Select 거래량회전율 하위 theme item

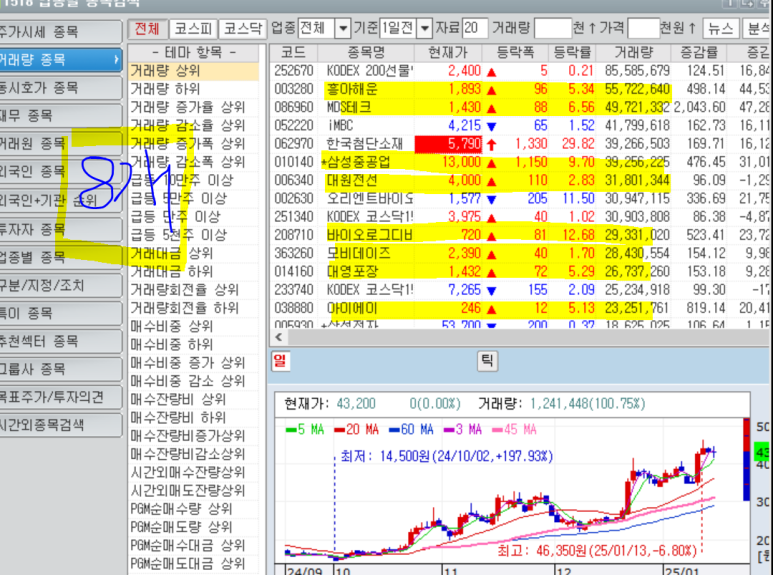pos(194,308)
